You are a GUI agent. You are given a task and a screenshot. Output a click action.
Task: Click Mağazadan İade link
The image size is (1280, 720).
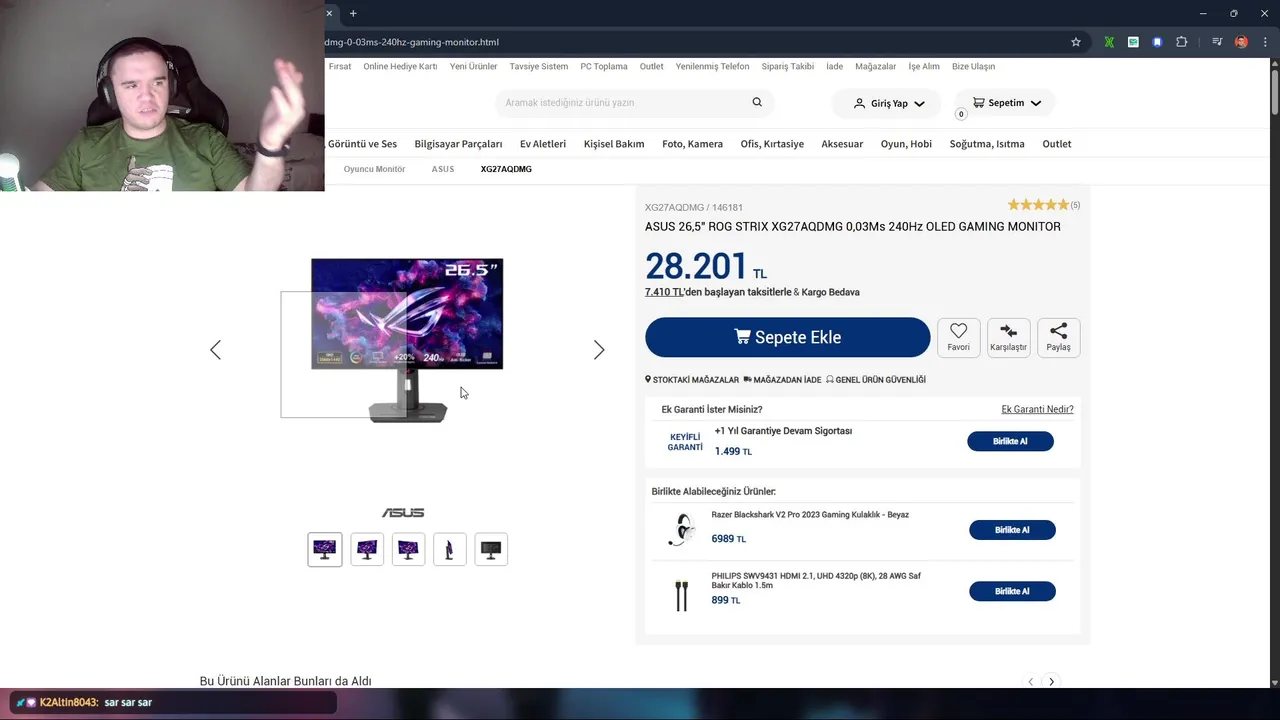coord(782,380)
